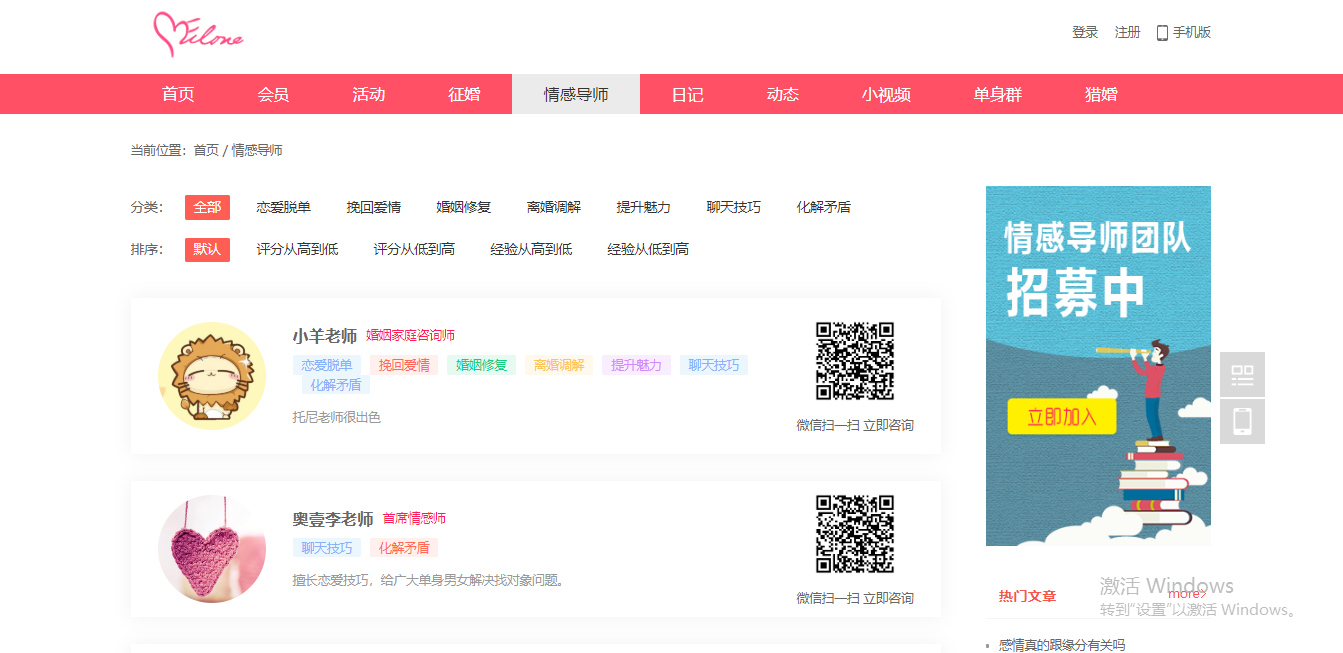The width and height of the screenshot is (1343, 653).
Task: Open 小羊老师's lion avatar
Action: click(212, 376)
